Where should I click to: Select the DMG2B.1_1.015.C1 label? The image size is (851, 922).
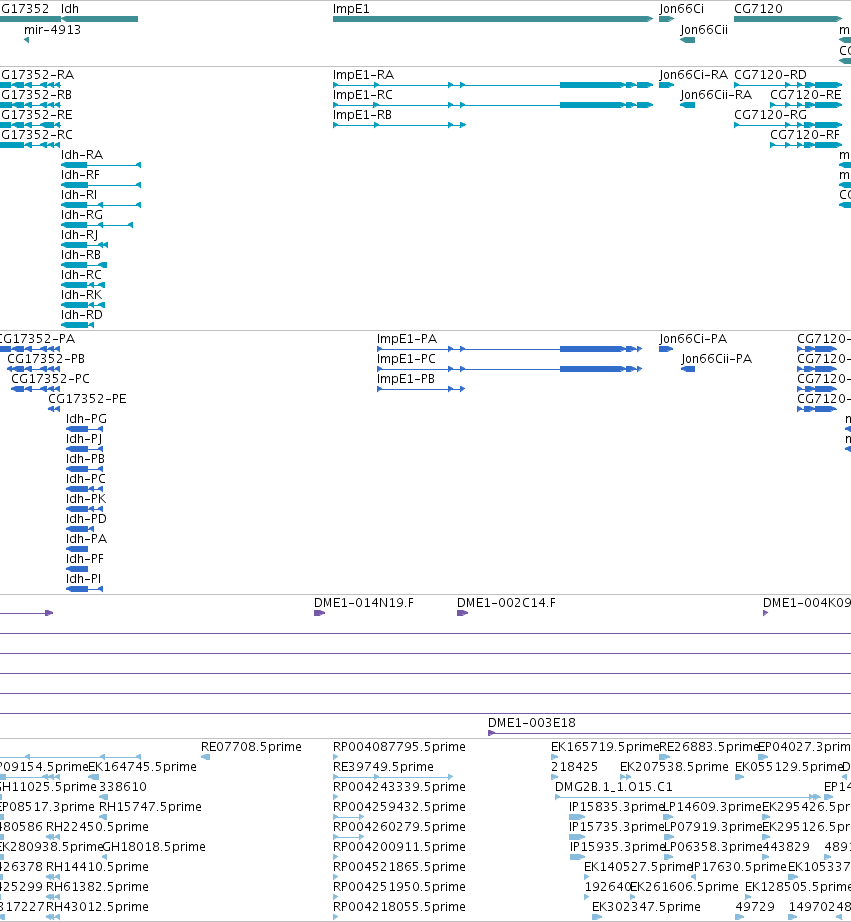tap(614, 787)
